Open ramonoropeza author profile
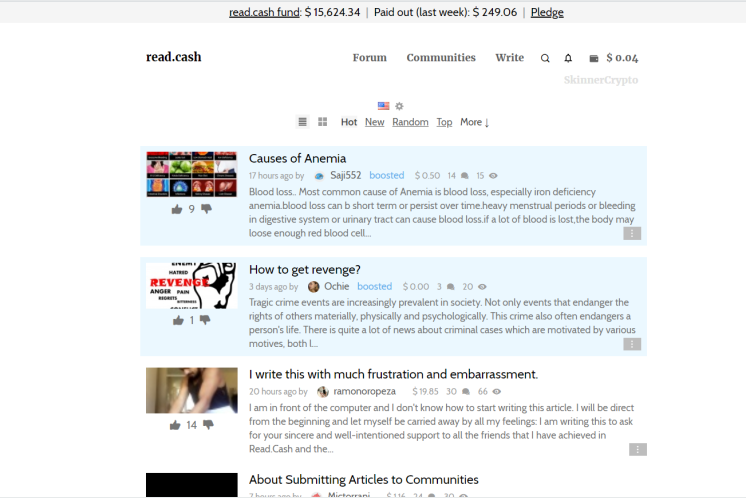 pos(364,391)
